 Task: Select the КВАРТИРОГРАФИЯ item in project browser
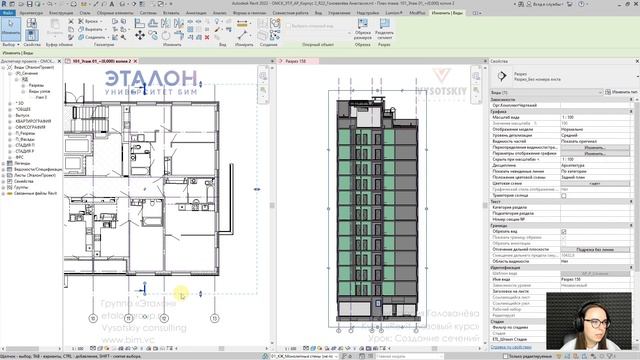click(33, 121)
